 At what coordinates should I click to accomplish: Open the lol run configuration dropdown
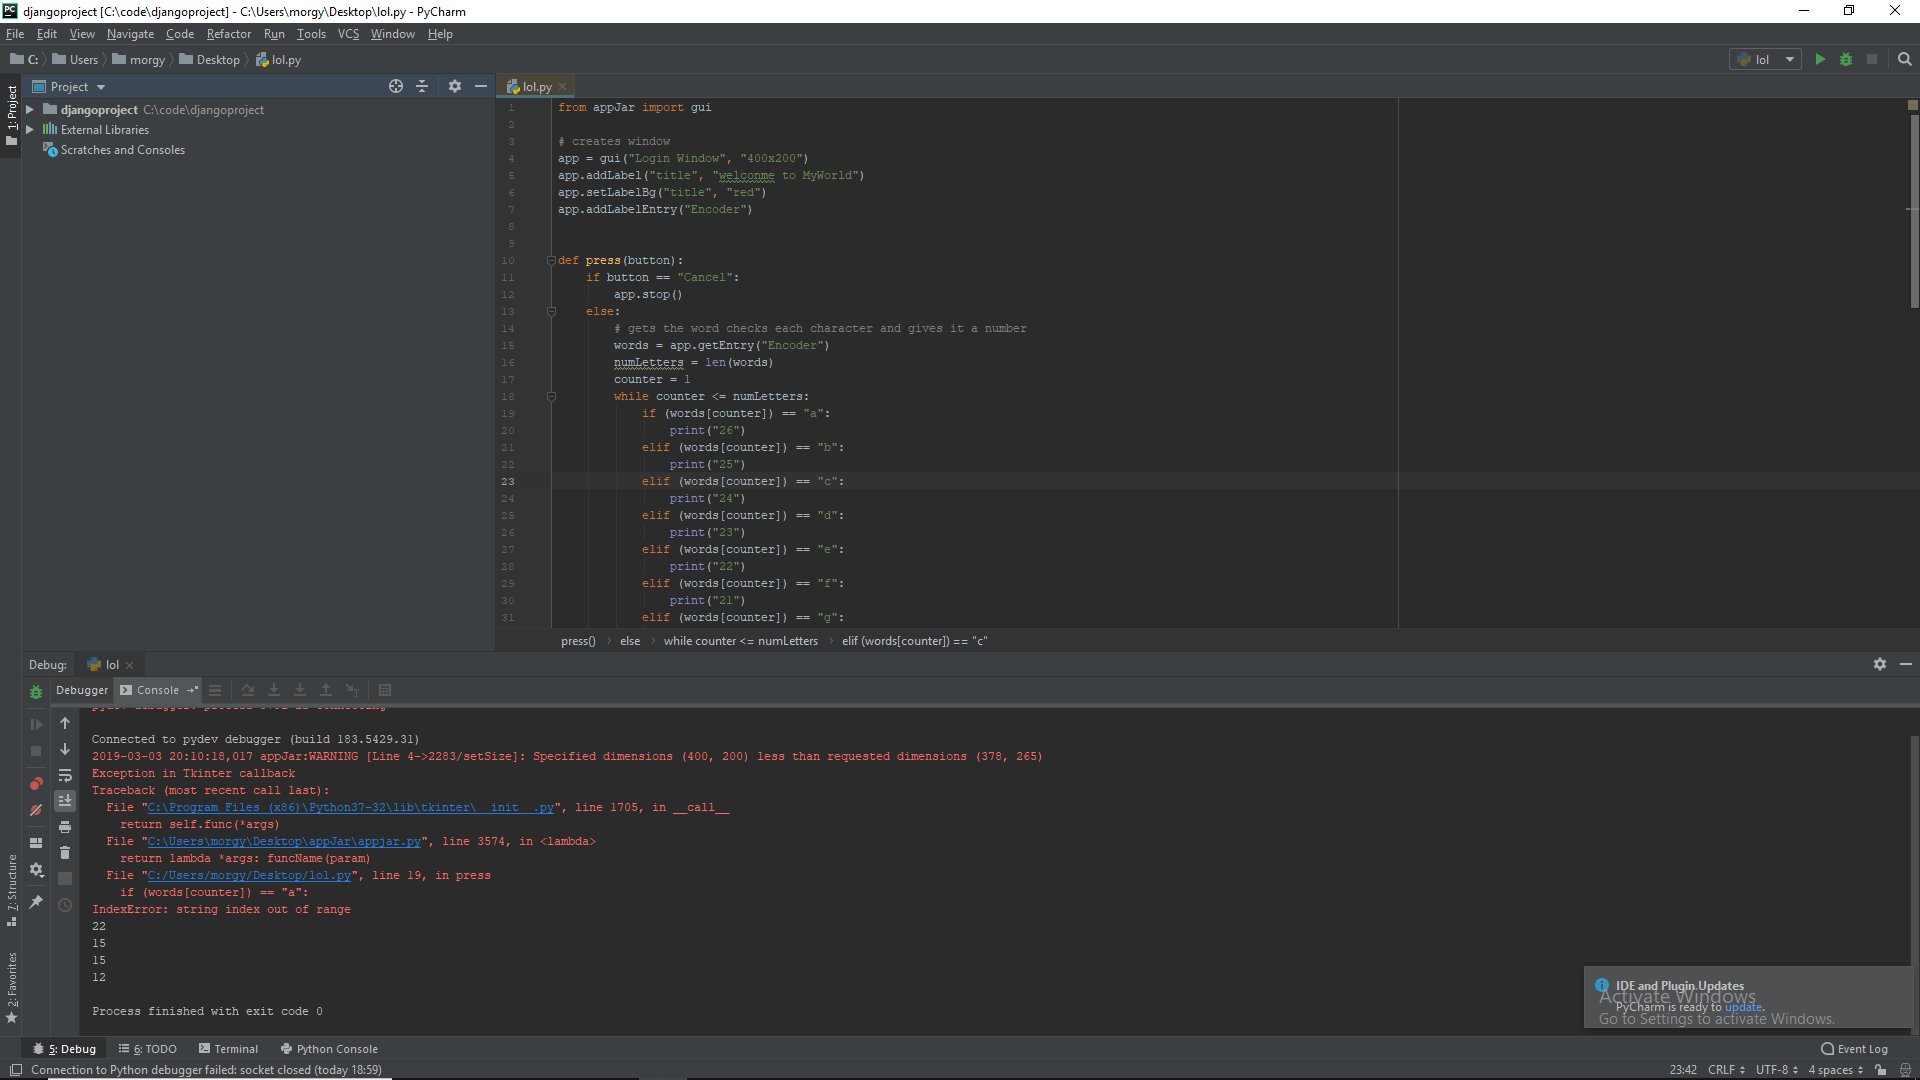tap(1790, 60)
